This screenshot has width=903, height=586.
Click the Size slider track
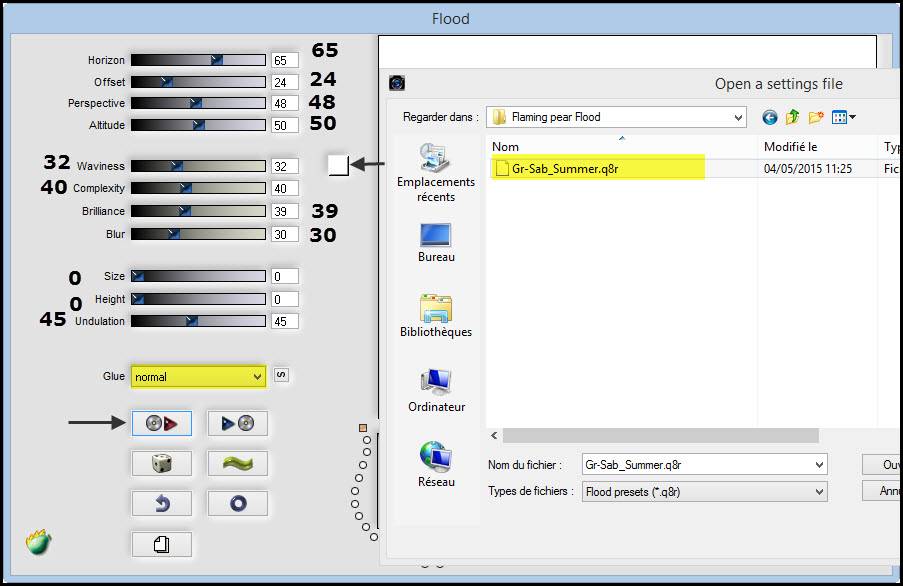pos(198,276)
